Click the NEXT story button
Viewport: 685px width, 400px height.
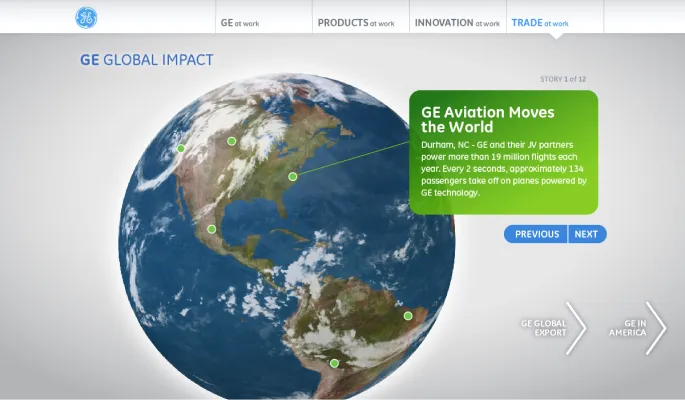coord(587,234)
